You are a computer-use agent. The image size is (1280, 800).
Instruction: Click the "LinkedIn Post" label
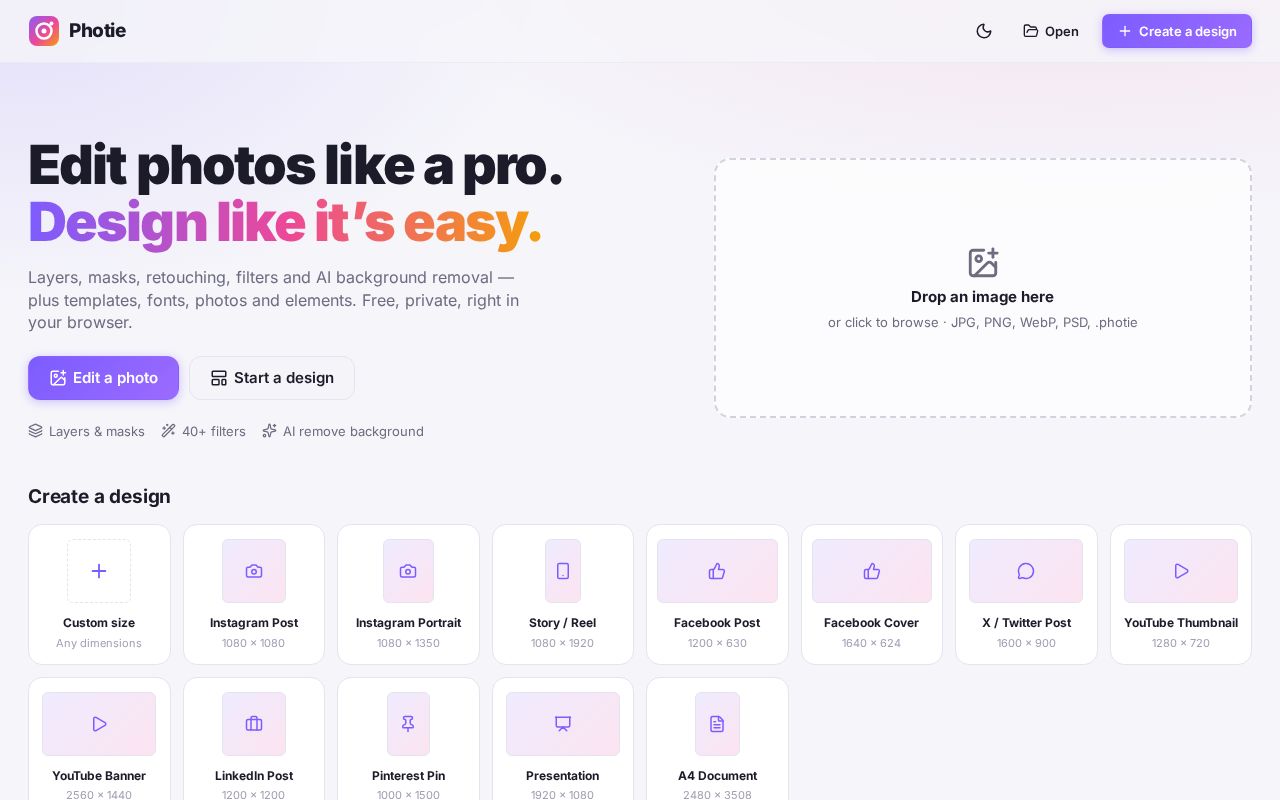click(x=254, y=776)
